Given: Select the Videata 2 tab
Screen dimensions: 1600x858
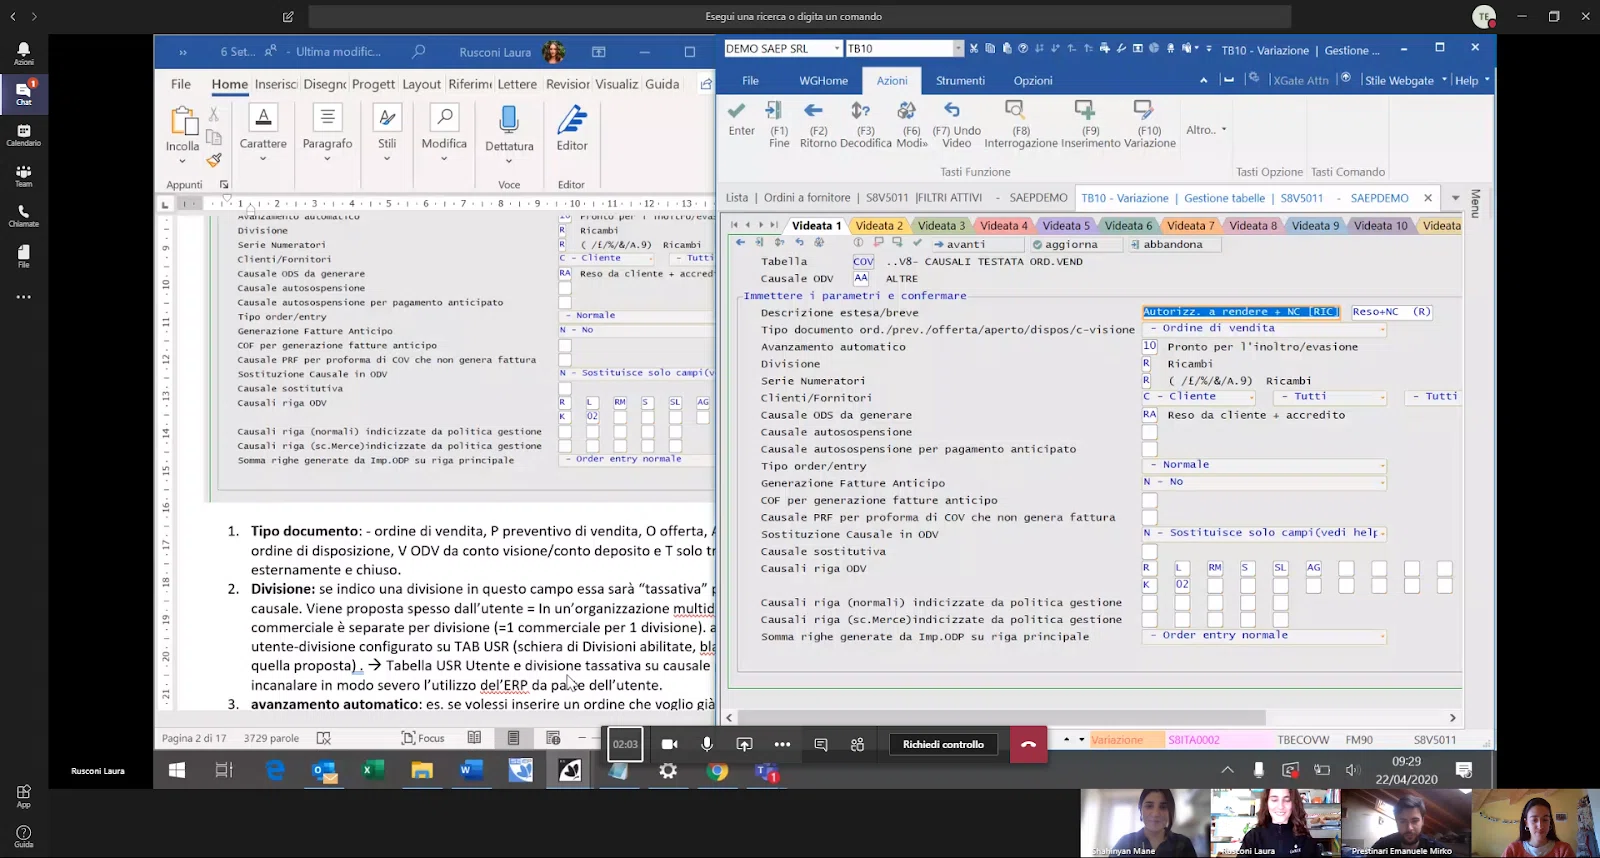Looking at the screenshot, I should coord(879,226).
